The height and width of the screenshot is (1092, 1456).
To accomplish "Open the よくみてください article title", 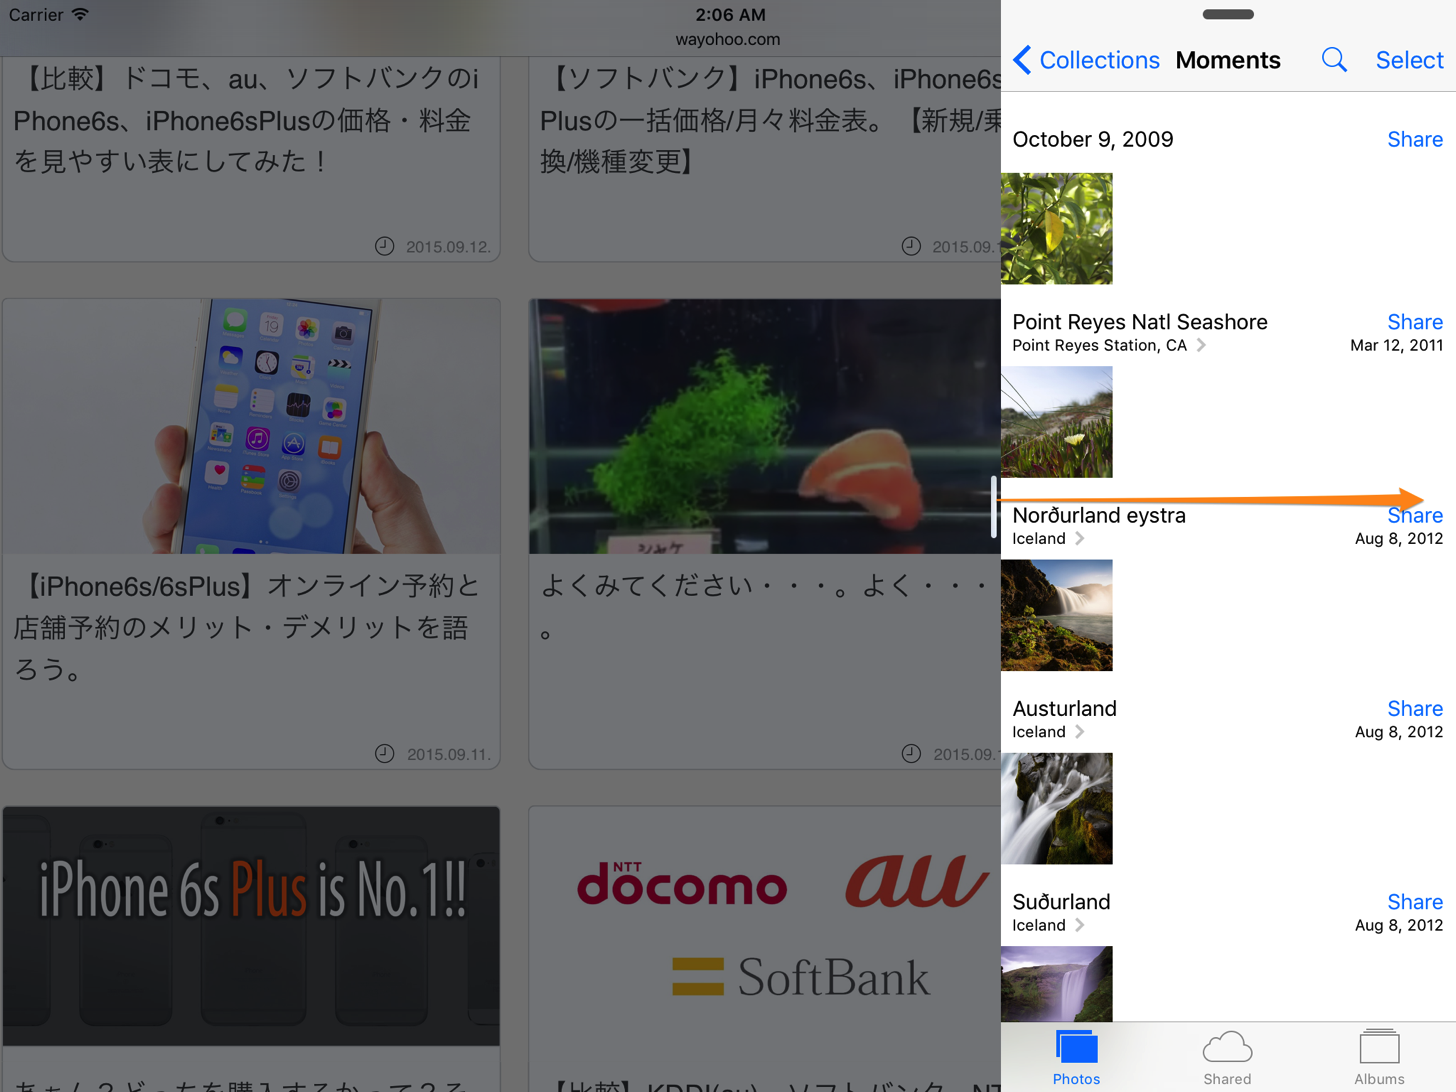I will click(764, 606).
